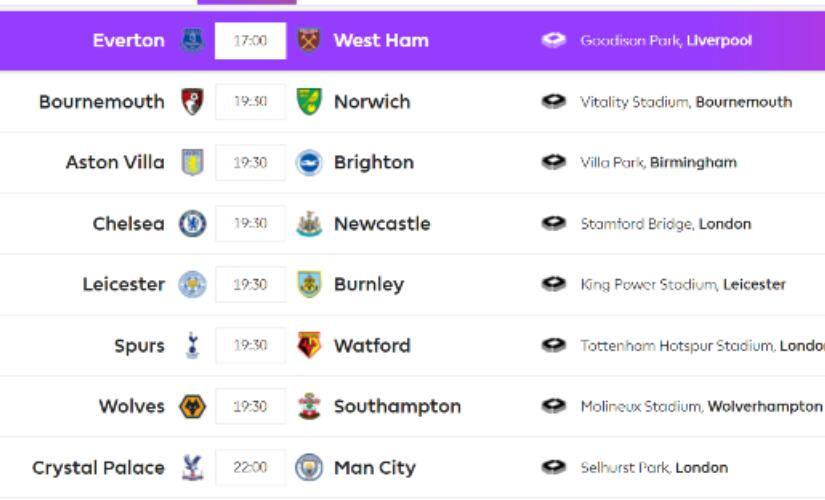The width and height of the screenshot is (825, 500).
Task: Click the Newcastle club crest
Action: click(309, 224)
